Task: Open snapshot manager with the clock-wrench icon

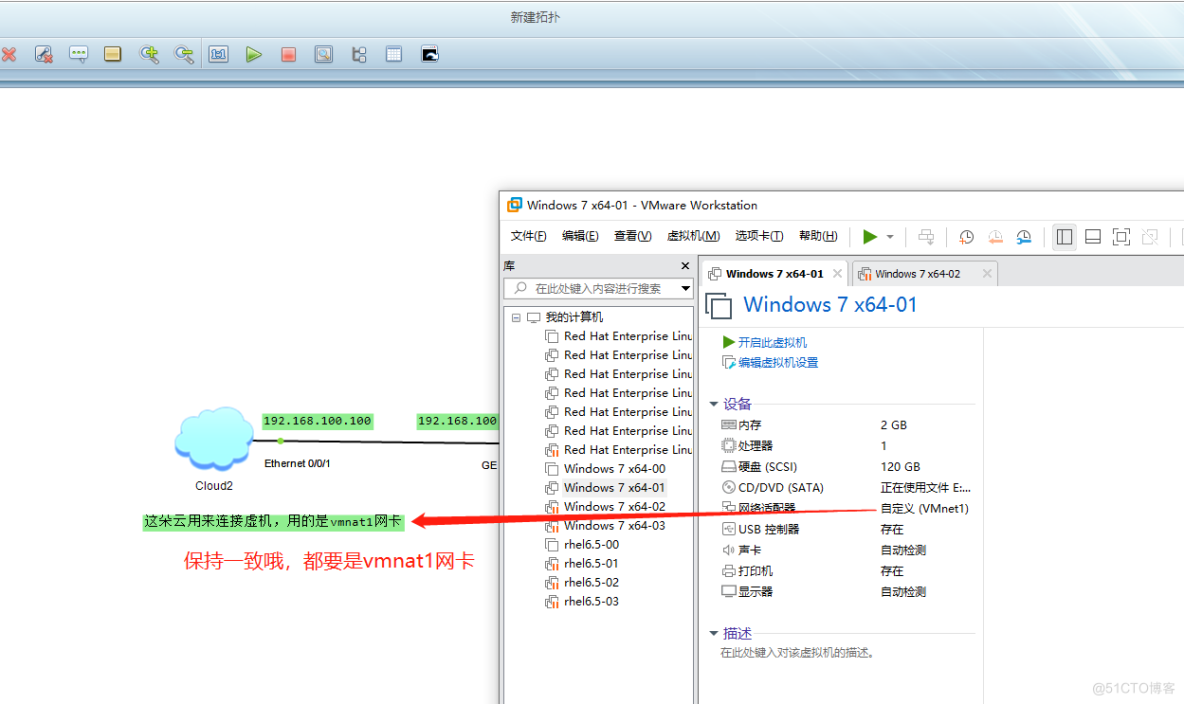Action: point(1024,237)
